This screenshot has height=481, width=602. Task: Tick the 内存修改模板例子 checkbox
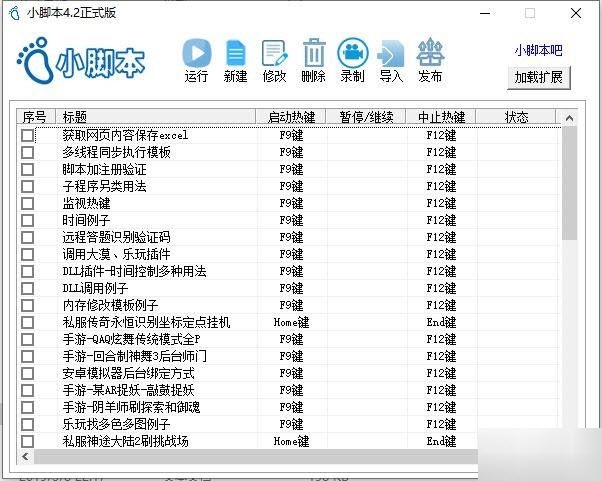pyautogui.click(x=28, y=305)
